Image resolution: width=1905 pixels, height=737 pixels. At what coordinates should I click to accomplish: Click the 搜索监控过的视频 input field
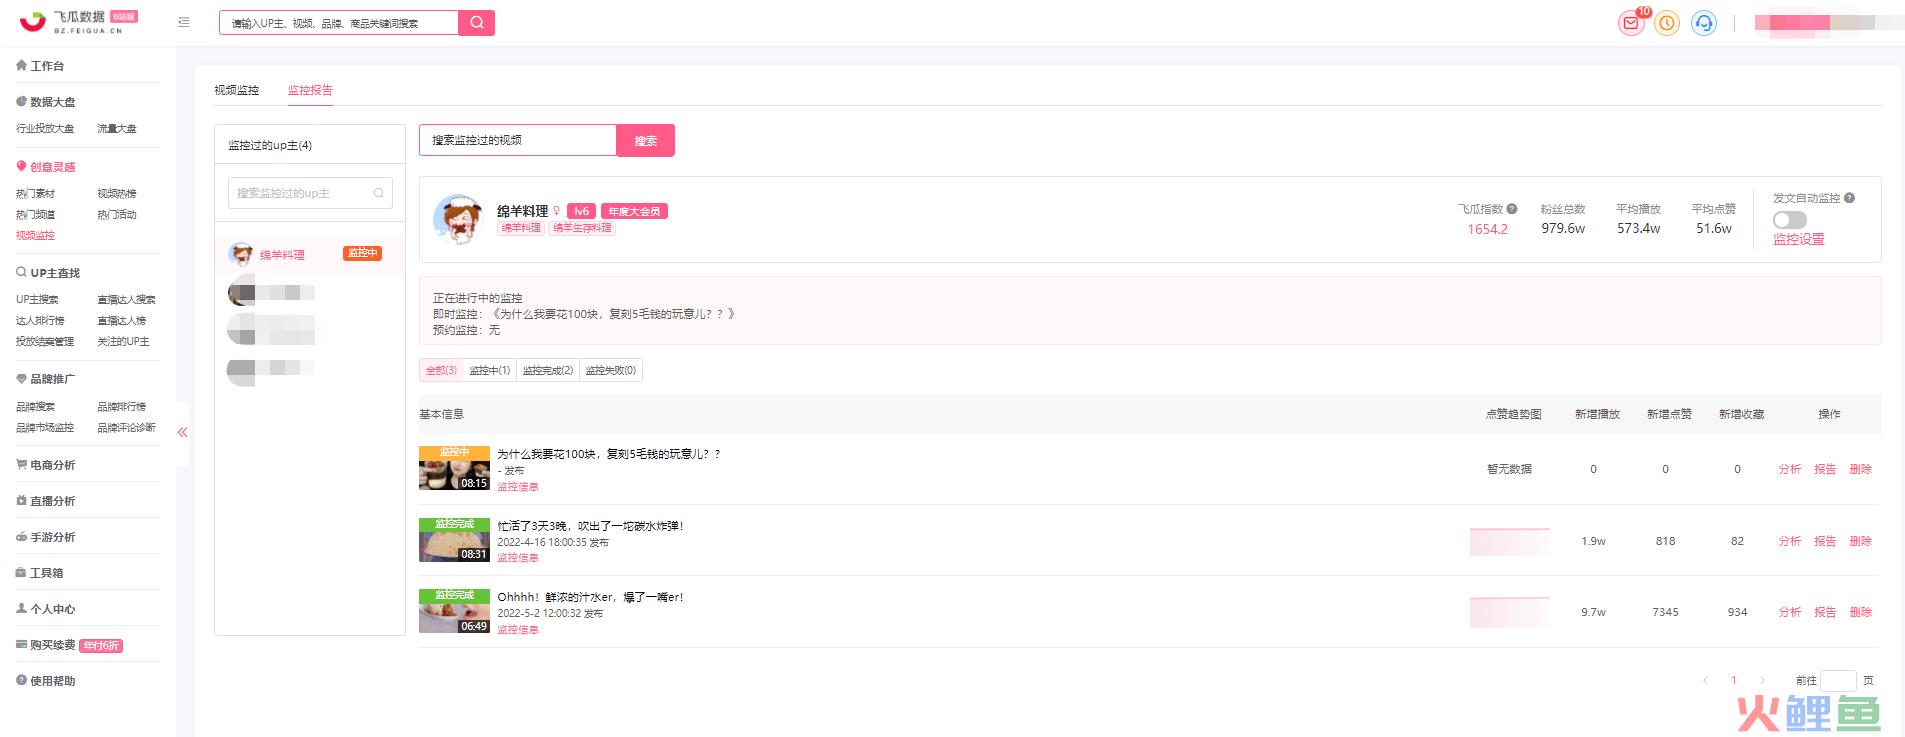(518, 140)
